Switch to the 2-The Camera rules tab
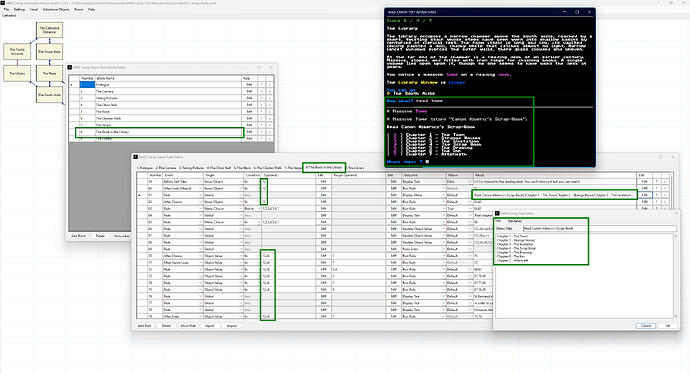690x374 pixels. (166, 168)
